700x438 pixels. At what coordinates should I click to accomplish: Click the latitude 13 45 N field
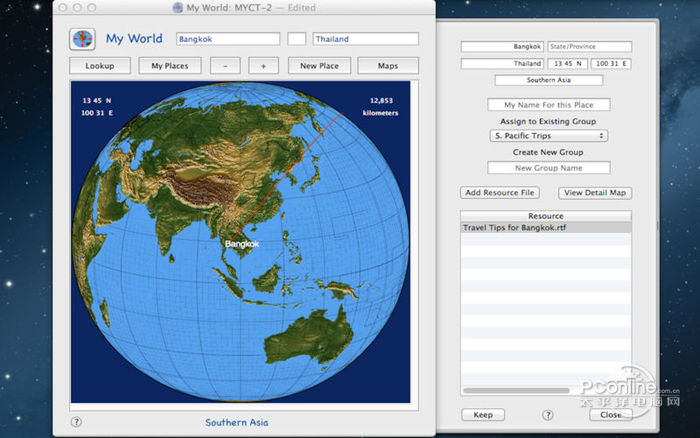[x=567, y=63]
